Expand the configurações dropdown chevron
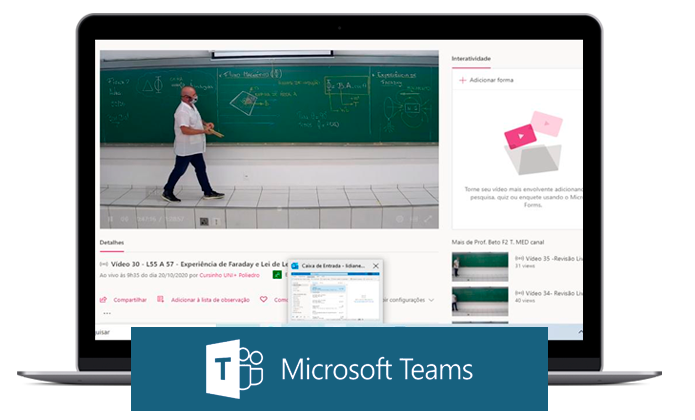The image size is (695, 420). point(431,299)
